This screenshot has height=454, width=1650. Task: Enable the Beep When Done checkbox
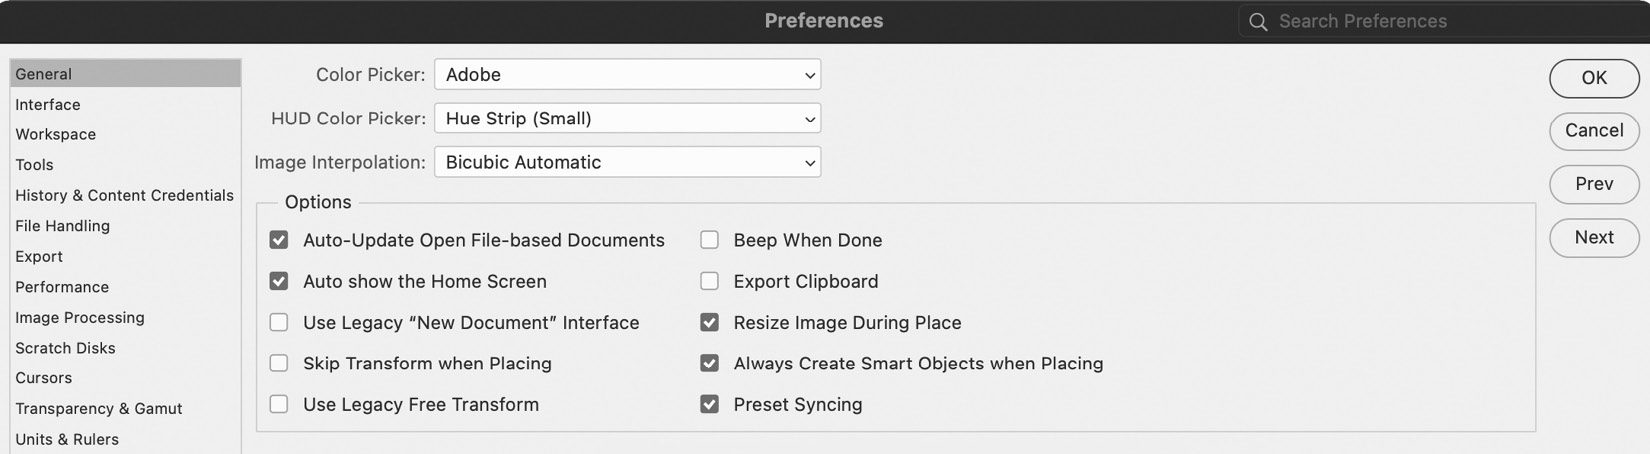709,240
